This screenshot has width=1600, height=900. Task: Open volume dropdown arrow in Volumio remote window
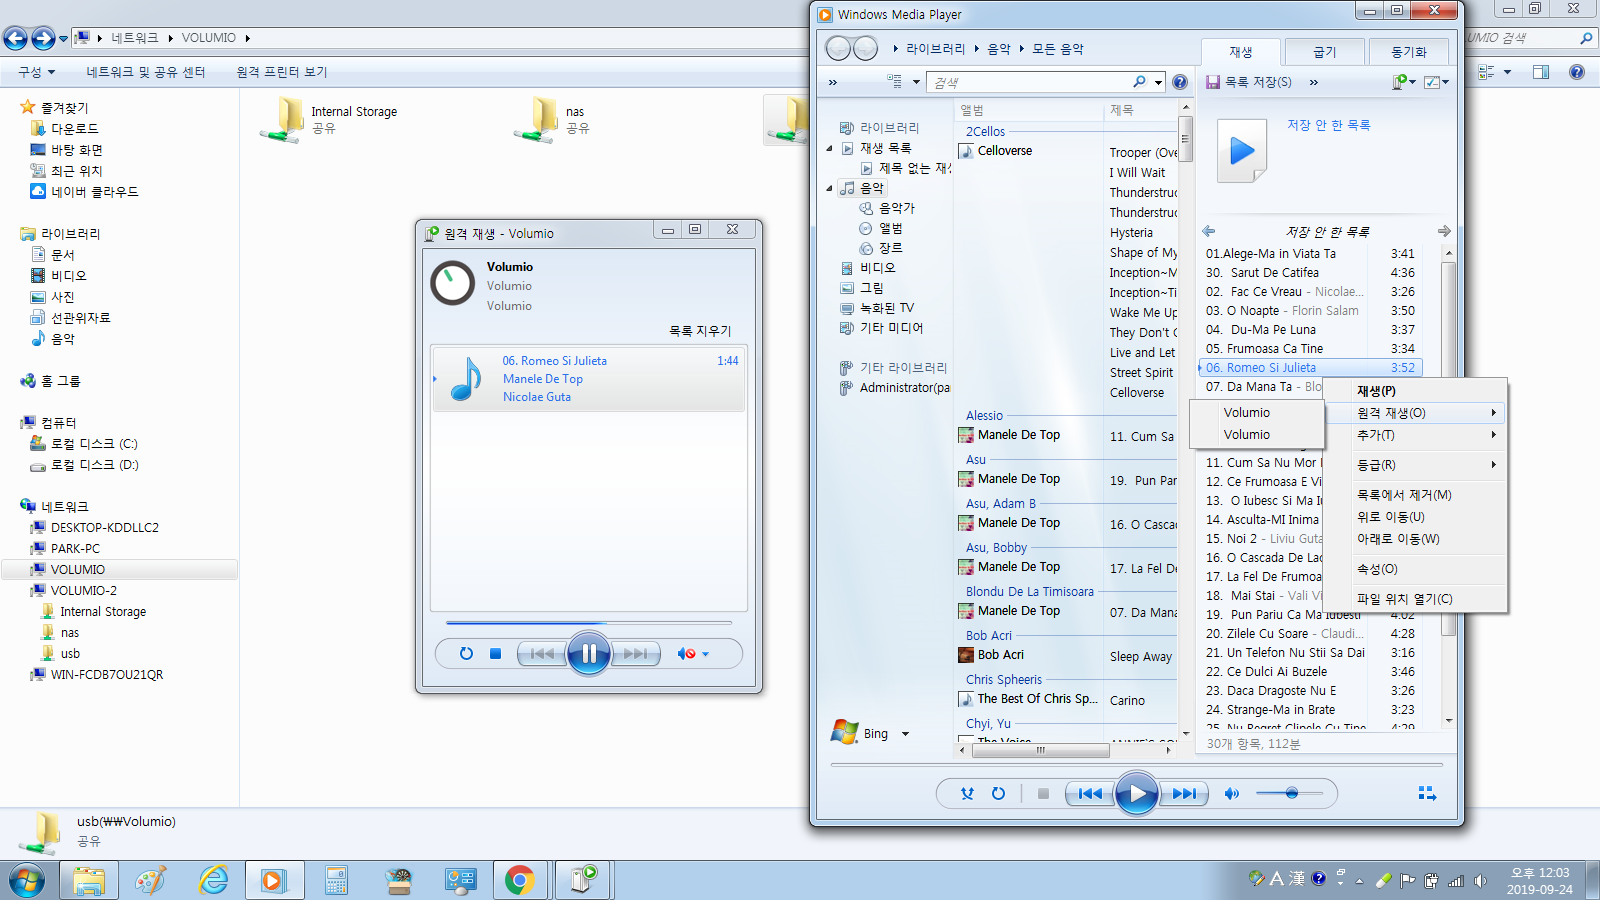[x=706, y=654]
